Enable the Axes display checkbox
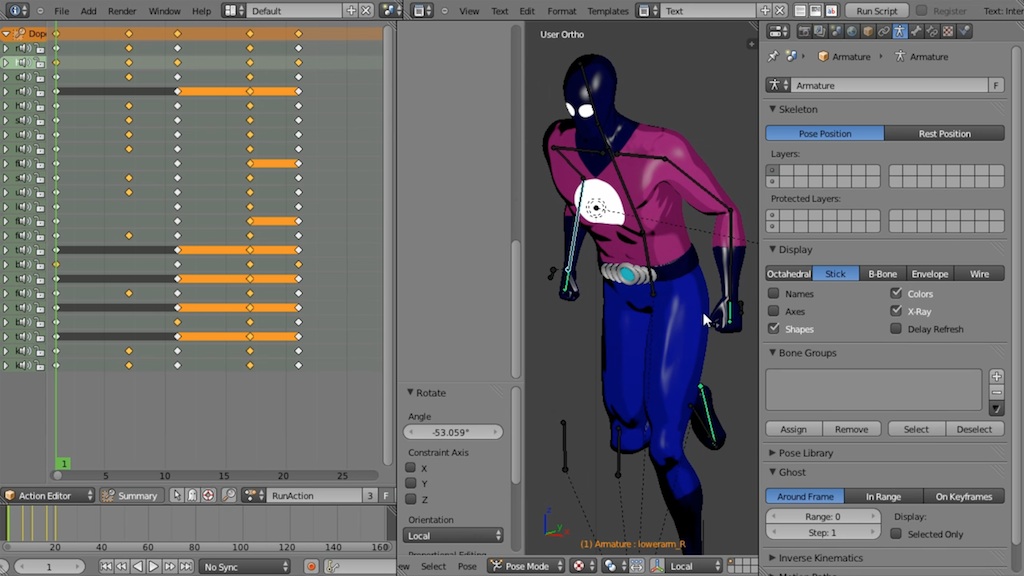The width and height of the screenshot is (1024, 576). pos(774,311)
